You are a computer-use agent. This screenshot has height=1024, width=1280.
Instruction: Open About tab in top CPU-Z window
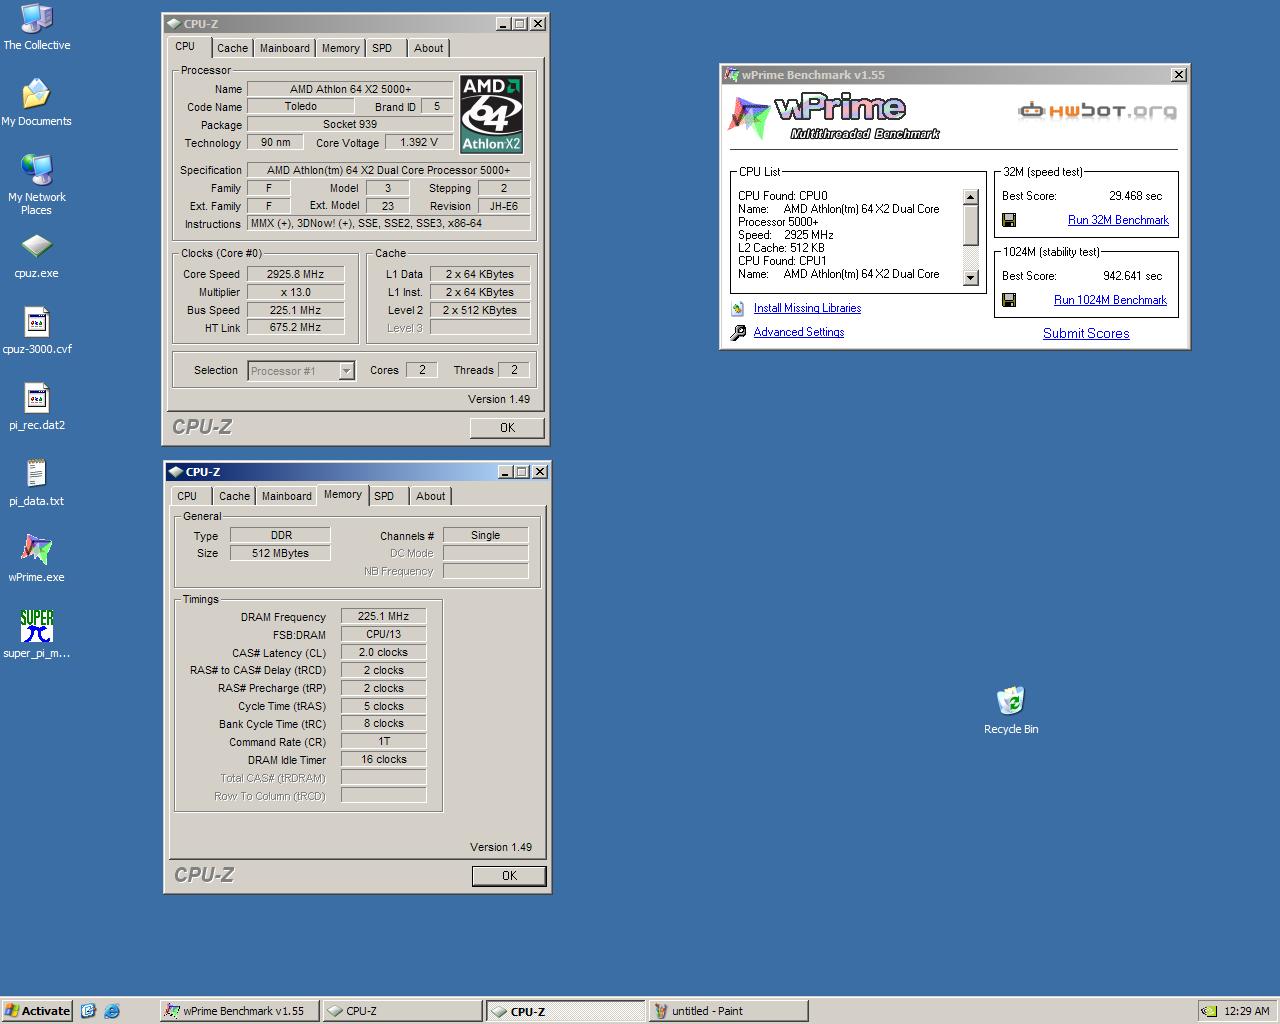click(428, 48)
